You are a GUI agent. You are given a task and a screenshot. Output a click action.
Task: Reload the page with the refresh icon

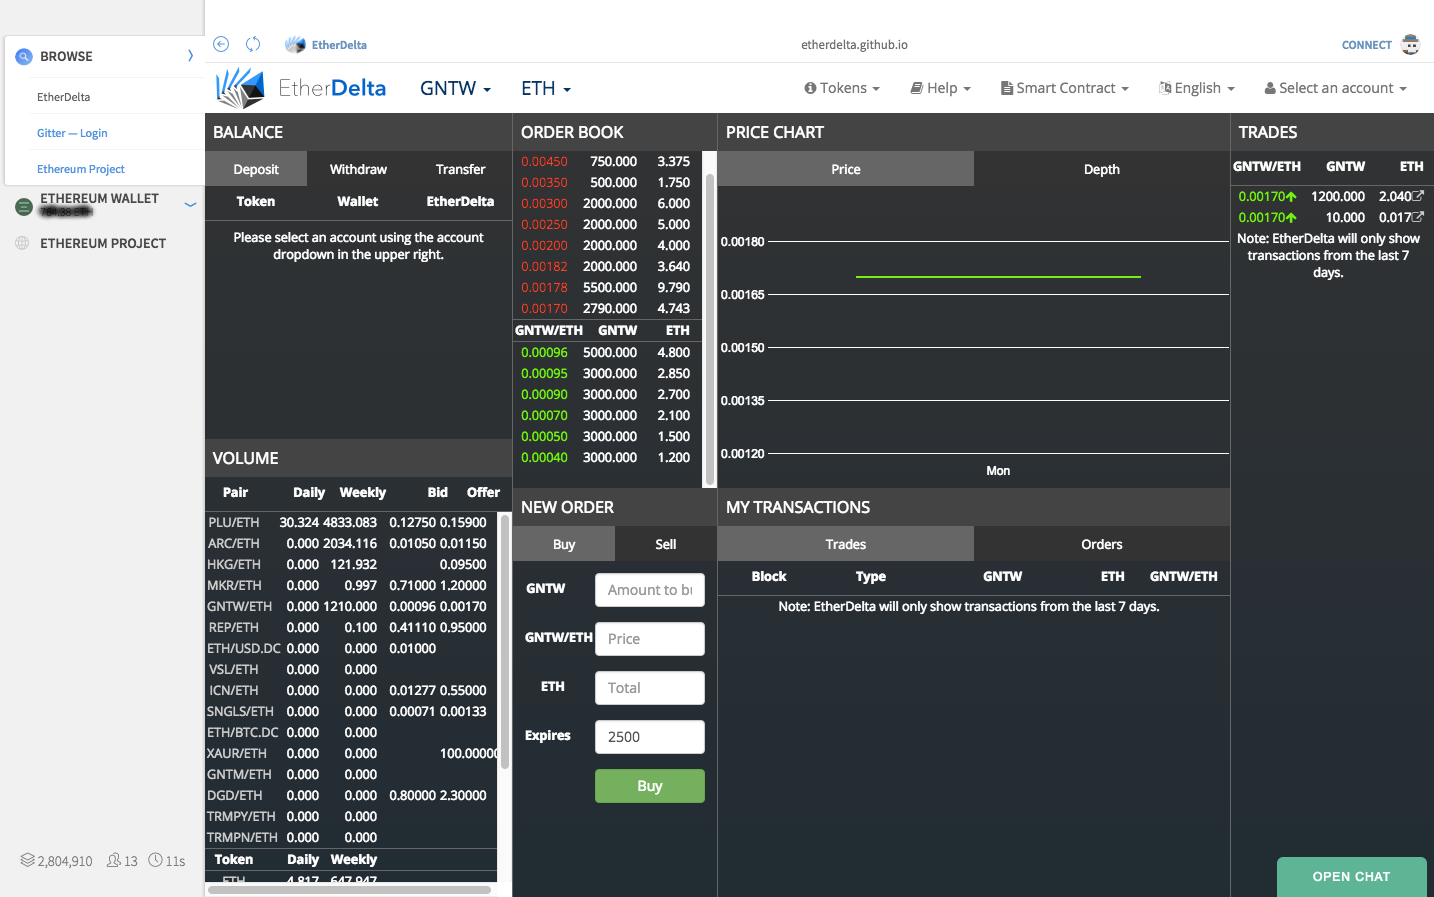point(253,44)
